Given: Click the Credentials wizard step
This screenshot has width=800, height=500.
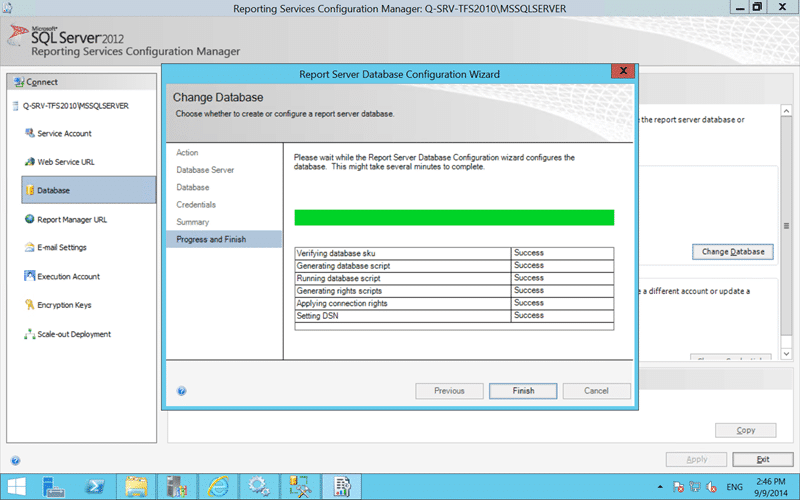Looking at the screenshot, I should pos(196,205).
